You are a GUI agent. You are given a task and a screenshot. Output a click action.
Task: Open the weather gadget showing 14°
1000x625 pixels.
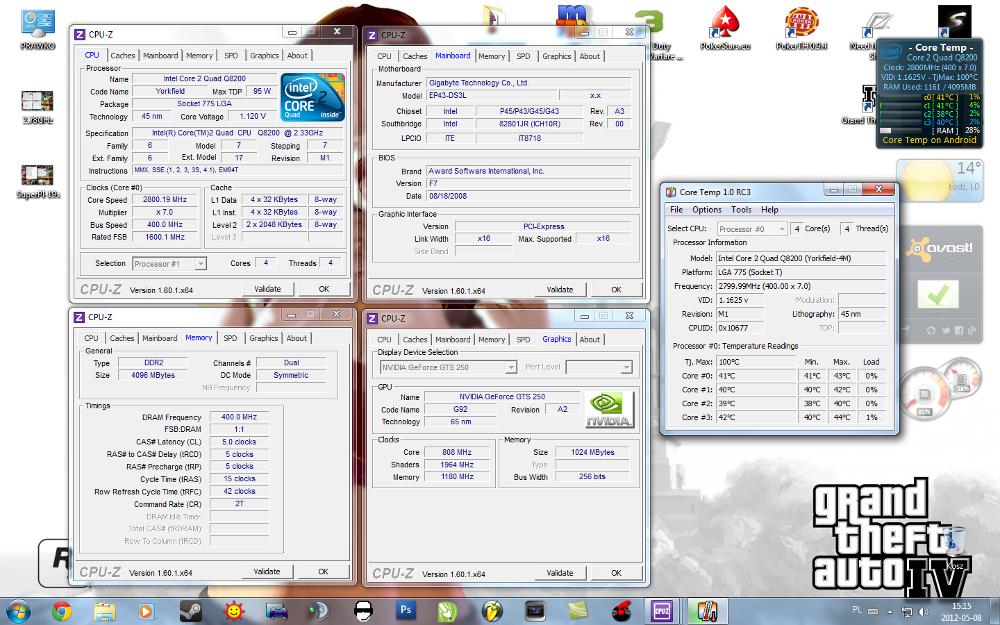tap(939, 180)
